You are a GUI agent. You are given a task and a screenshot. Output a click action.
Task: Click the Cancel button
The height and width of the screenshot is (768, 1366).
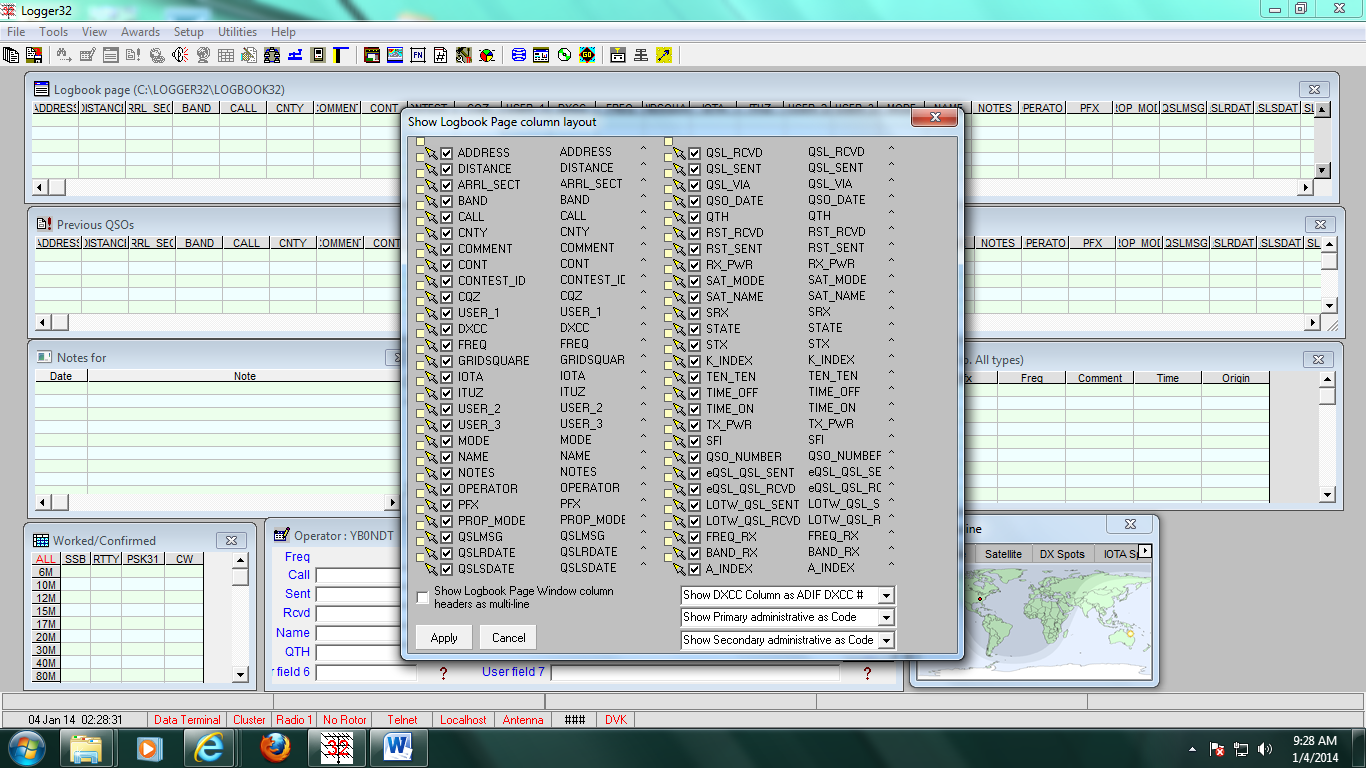(509, 638)
